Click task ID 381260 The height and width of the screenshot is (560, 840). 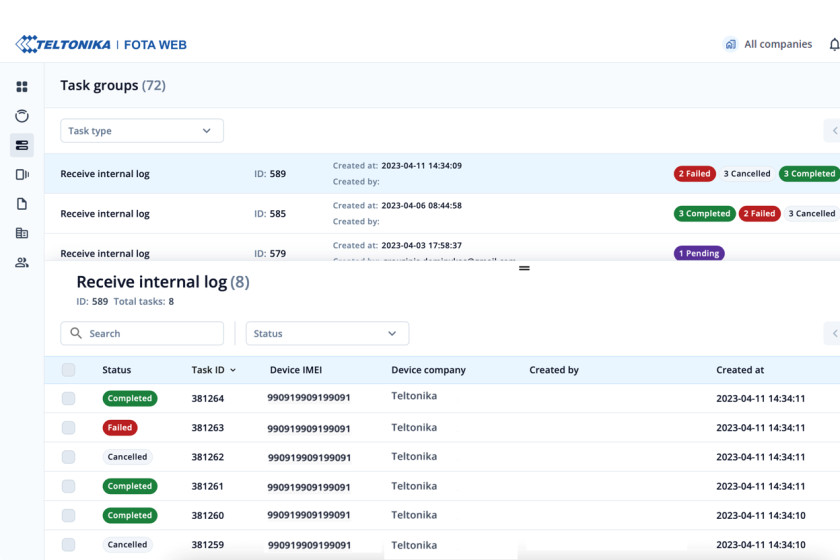[x=208, y=516]
